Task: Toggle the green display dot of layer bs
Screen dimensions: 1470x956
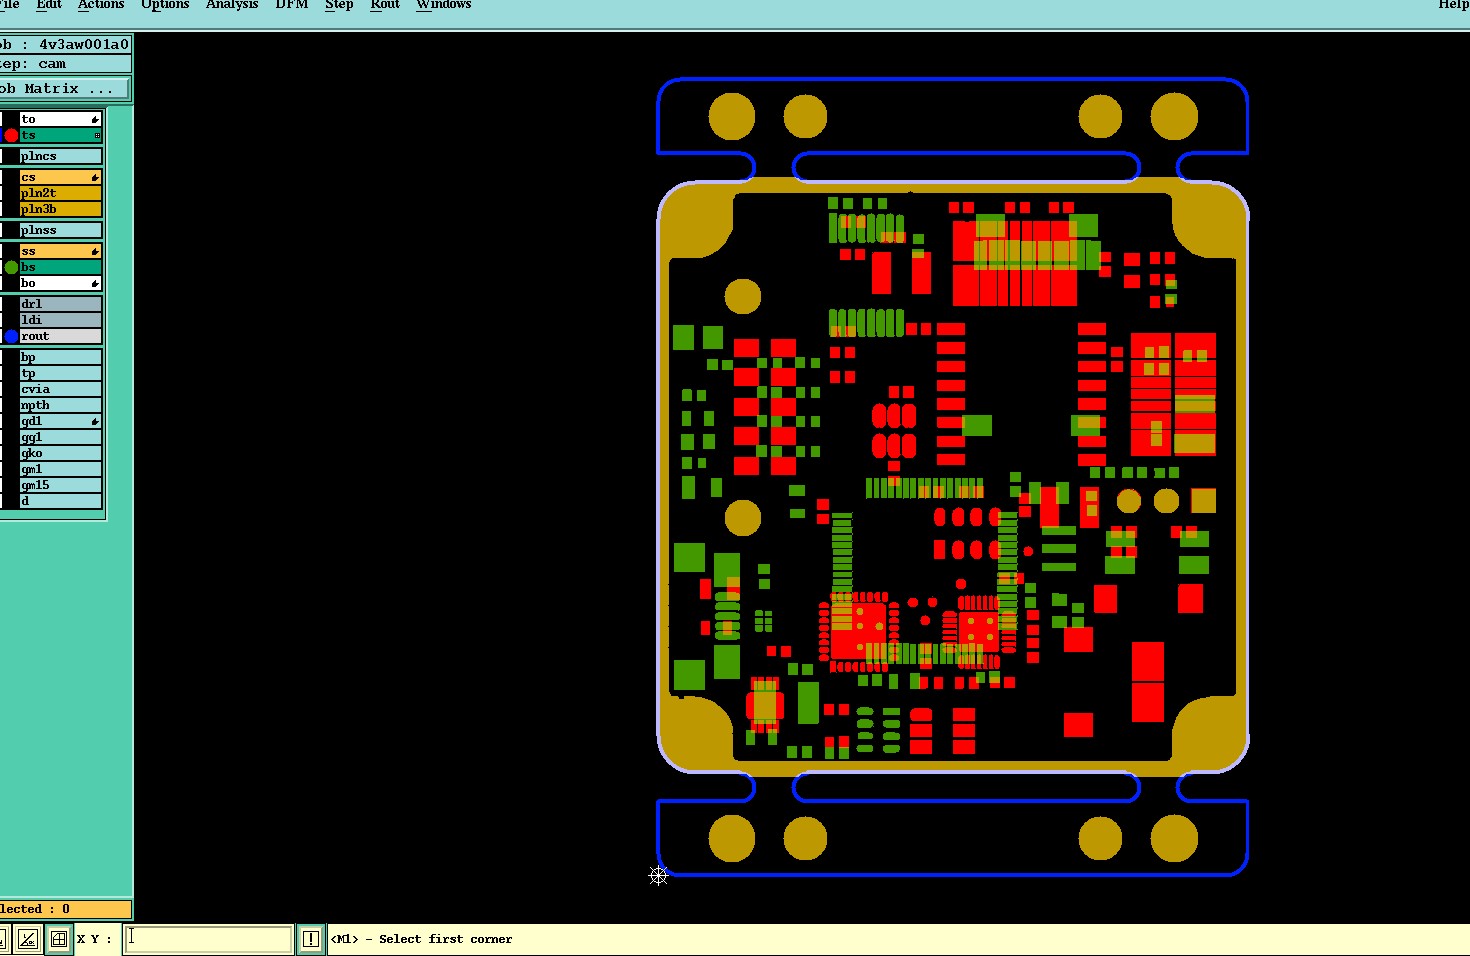Action: 11,267
